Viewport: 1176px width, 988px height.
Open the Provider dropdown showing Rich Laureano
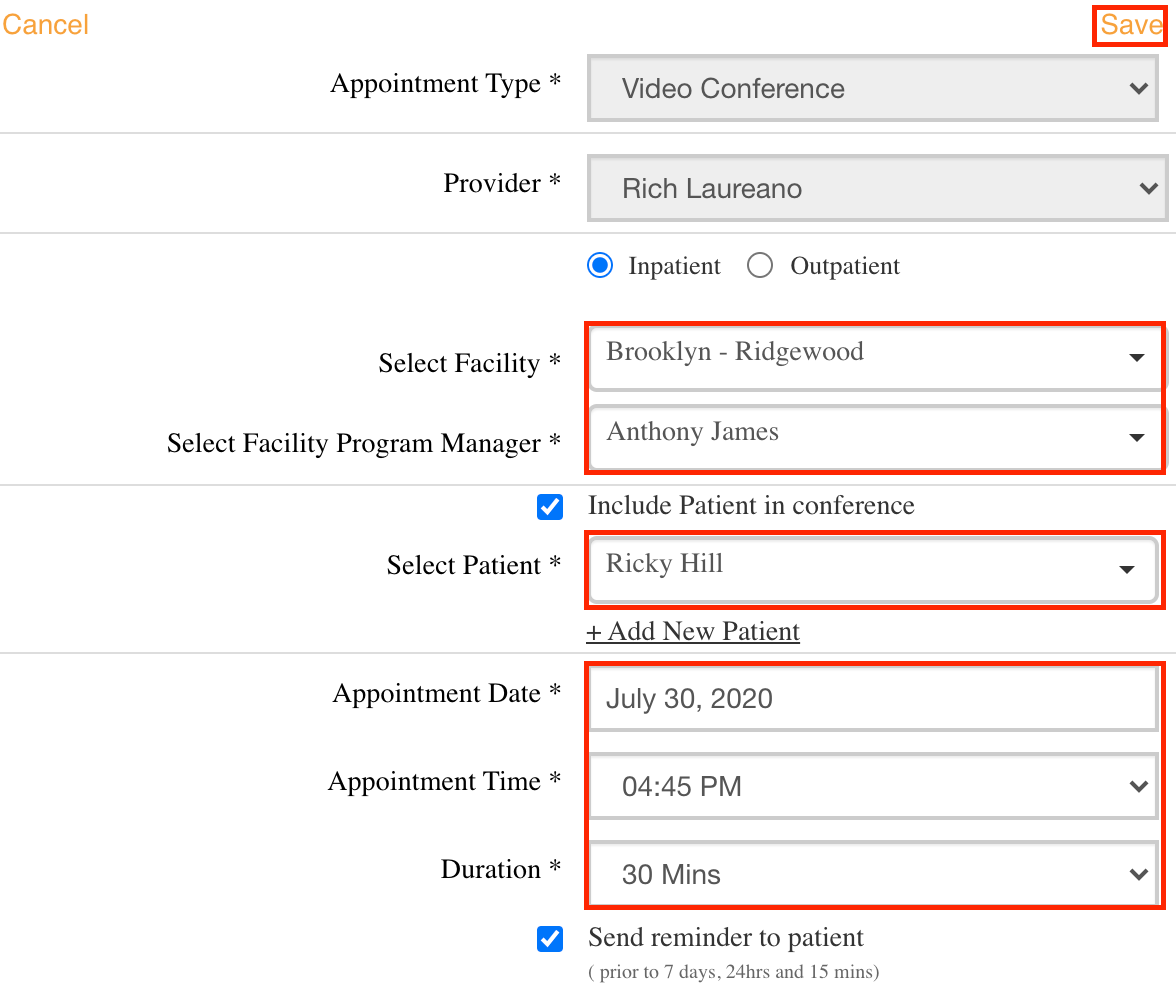[x=876, y=188]
